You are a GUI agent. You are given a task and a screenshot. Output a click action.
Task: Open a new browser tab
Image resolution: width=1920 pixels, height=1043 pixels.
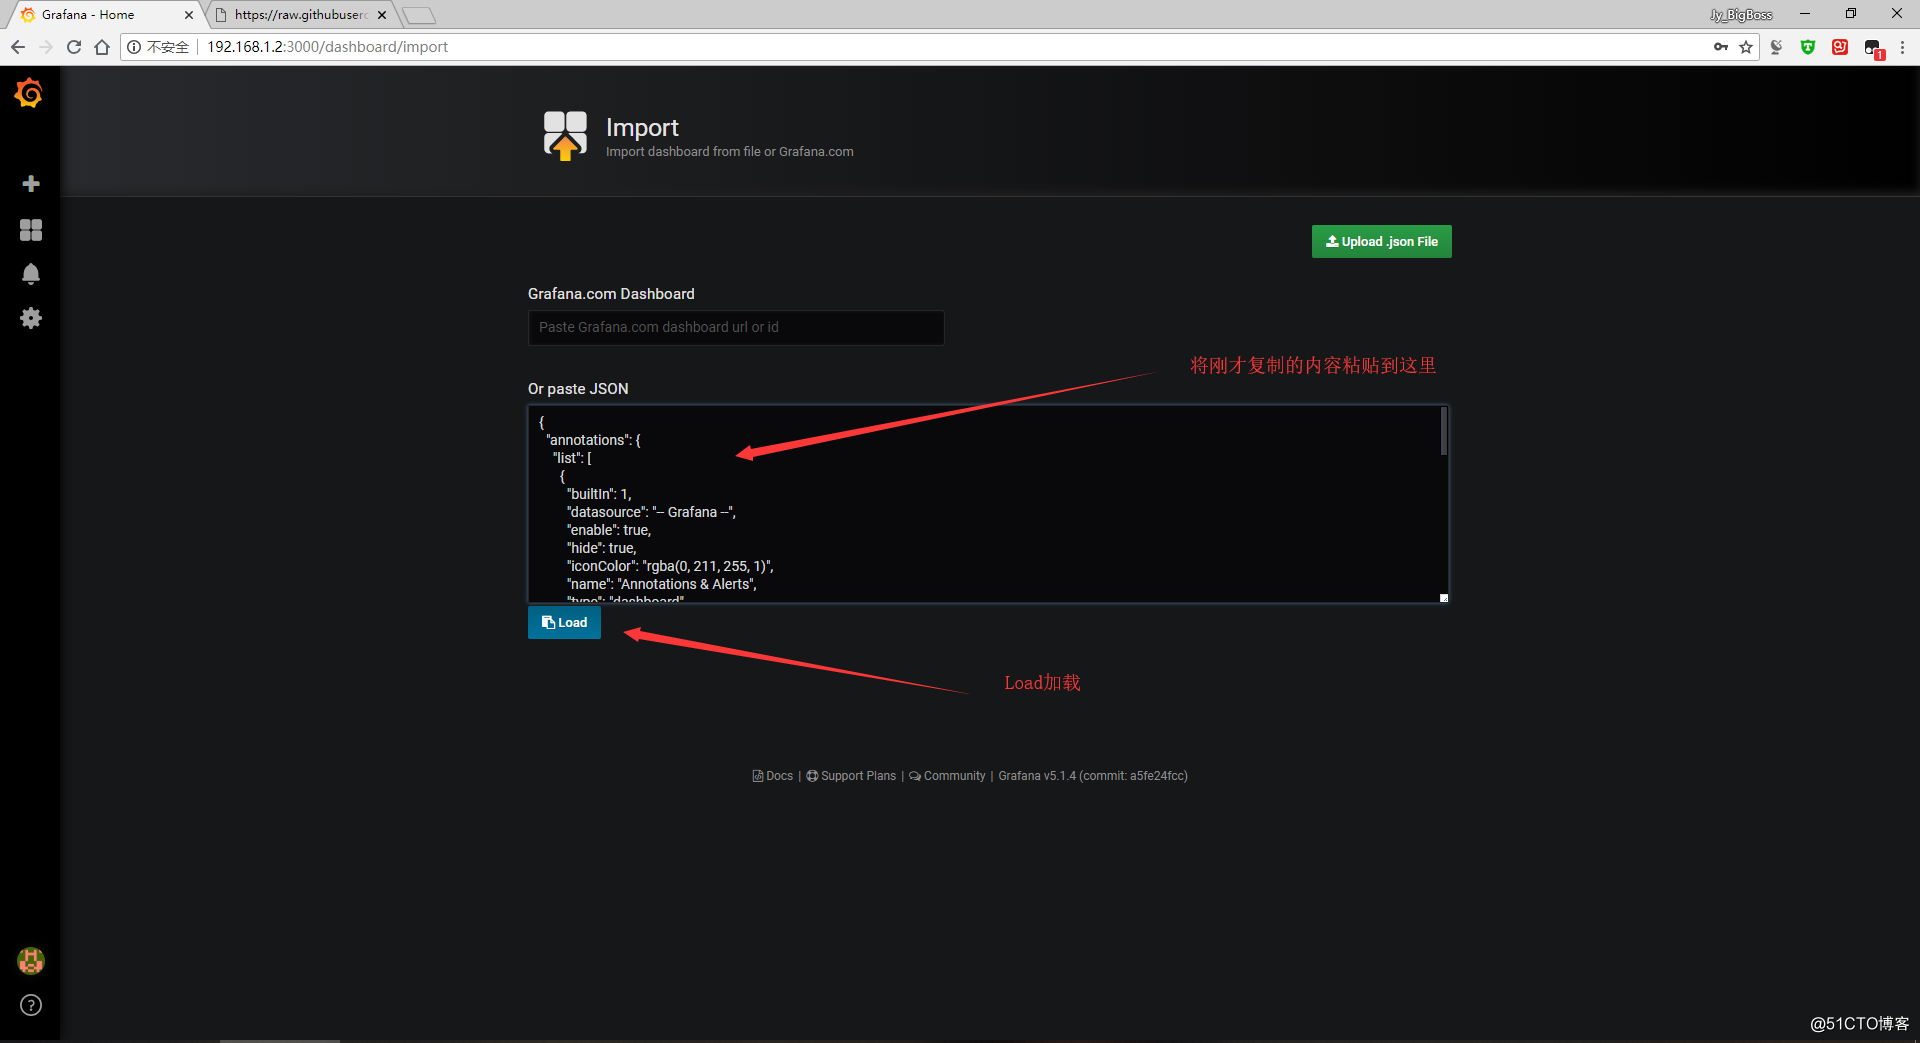(x=419, y=15)
